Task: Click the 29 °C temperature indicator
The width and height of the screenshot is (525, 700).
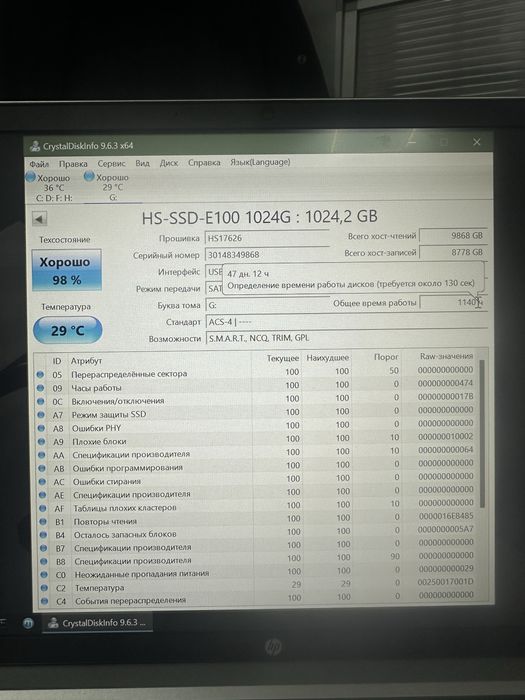Action: [x=67, y=330]
